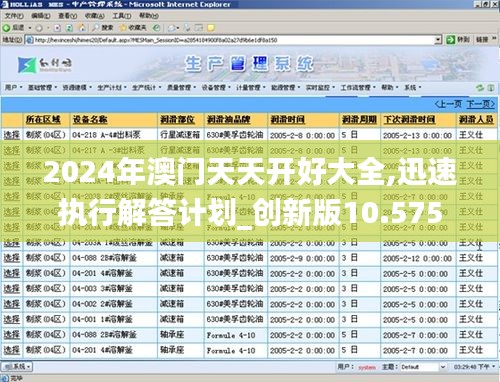Sort by the 润滑周期 column header
Screen dimensions: 500x382
point(359,119)
